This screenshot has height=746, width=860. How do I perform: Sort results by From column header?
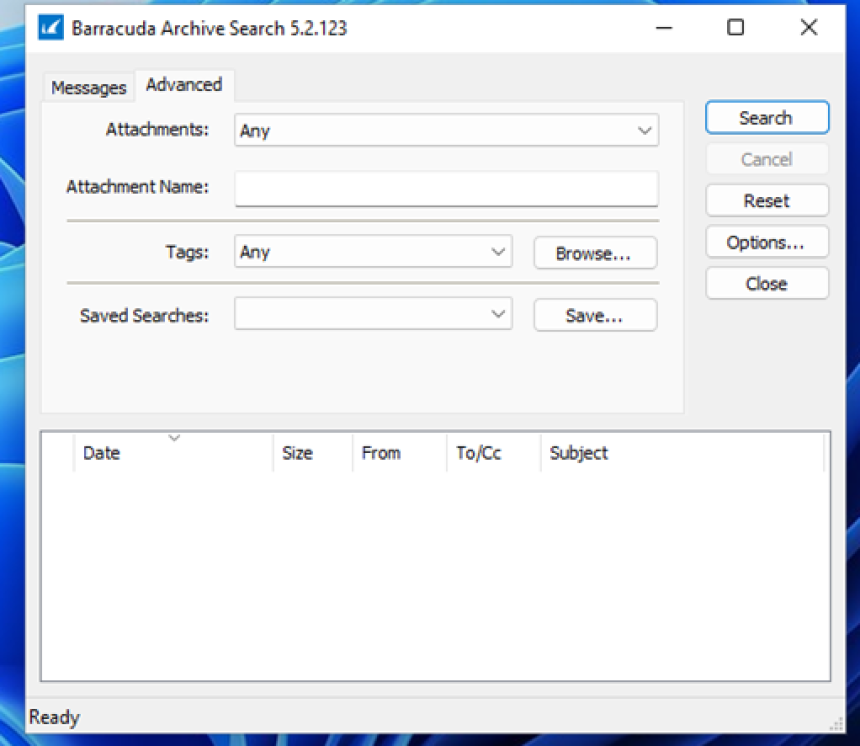tap(400, 453)
